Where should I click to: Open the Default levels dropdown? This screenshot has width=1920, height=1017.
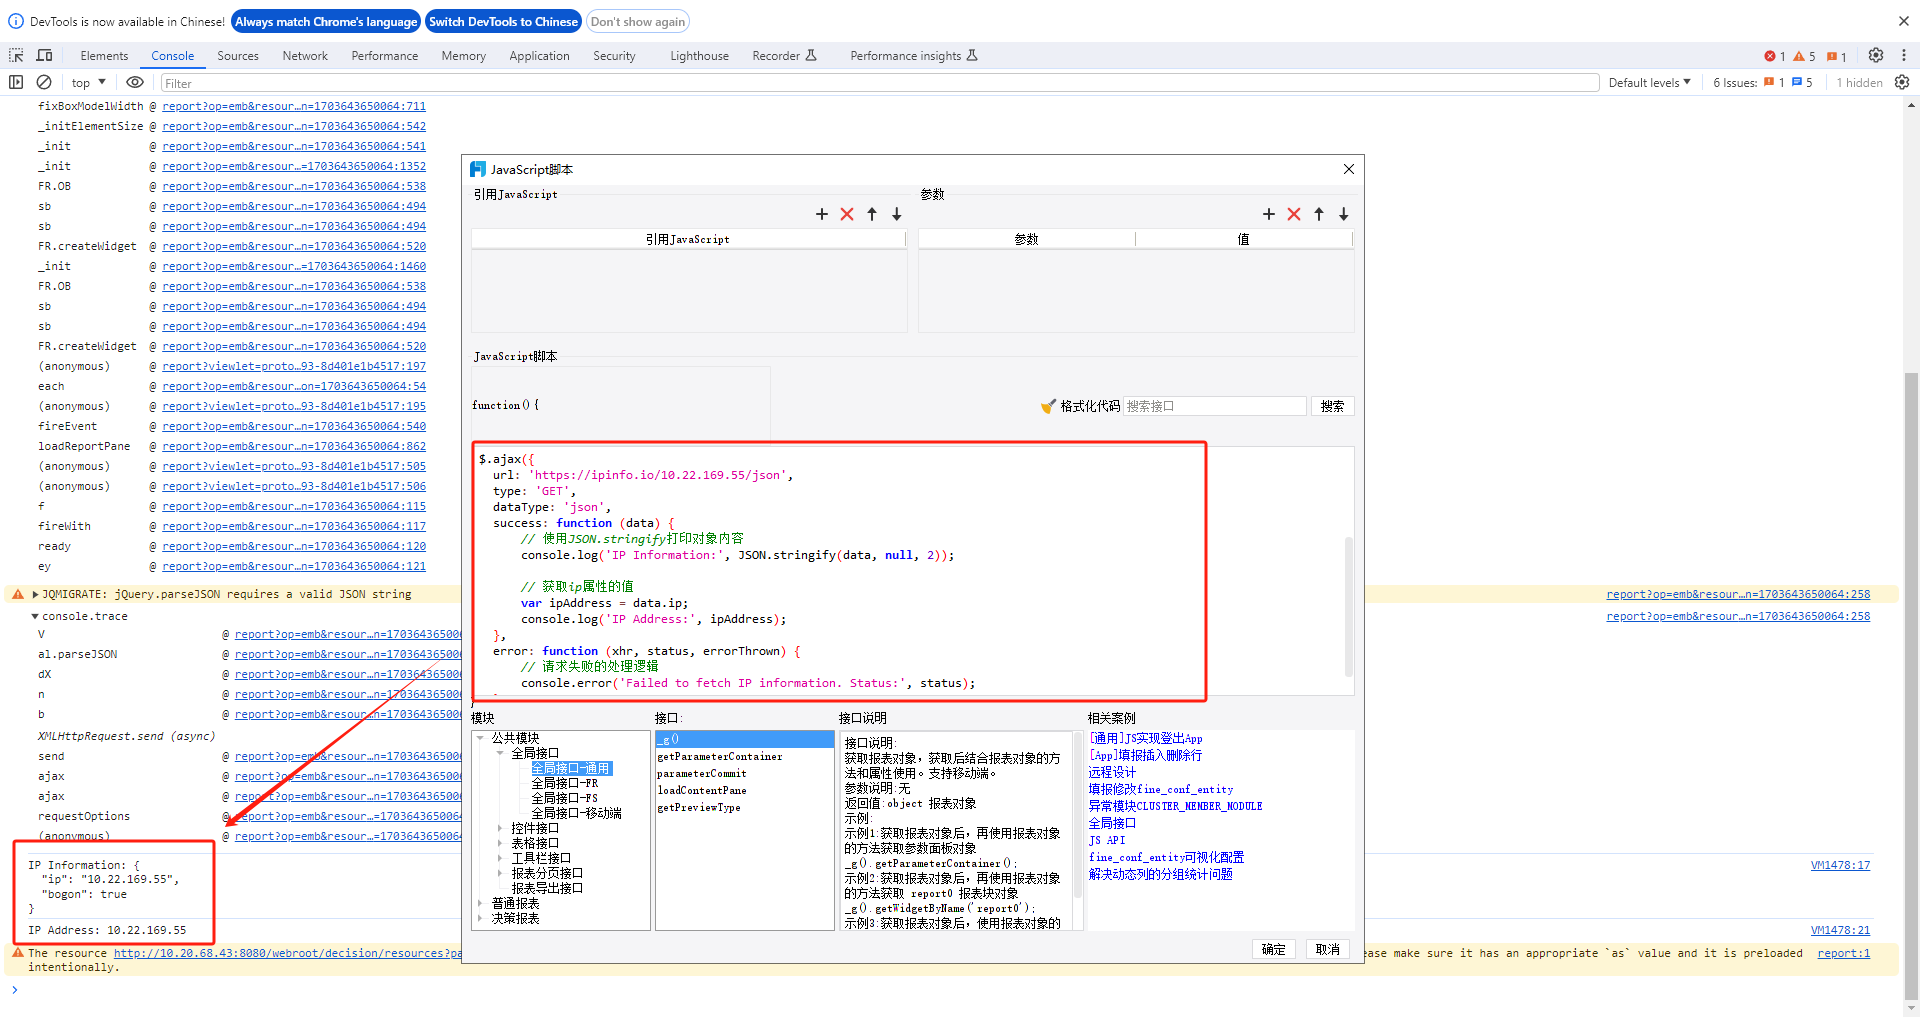(1649, 83)
